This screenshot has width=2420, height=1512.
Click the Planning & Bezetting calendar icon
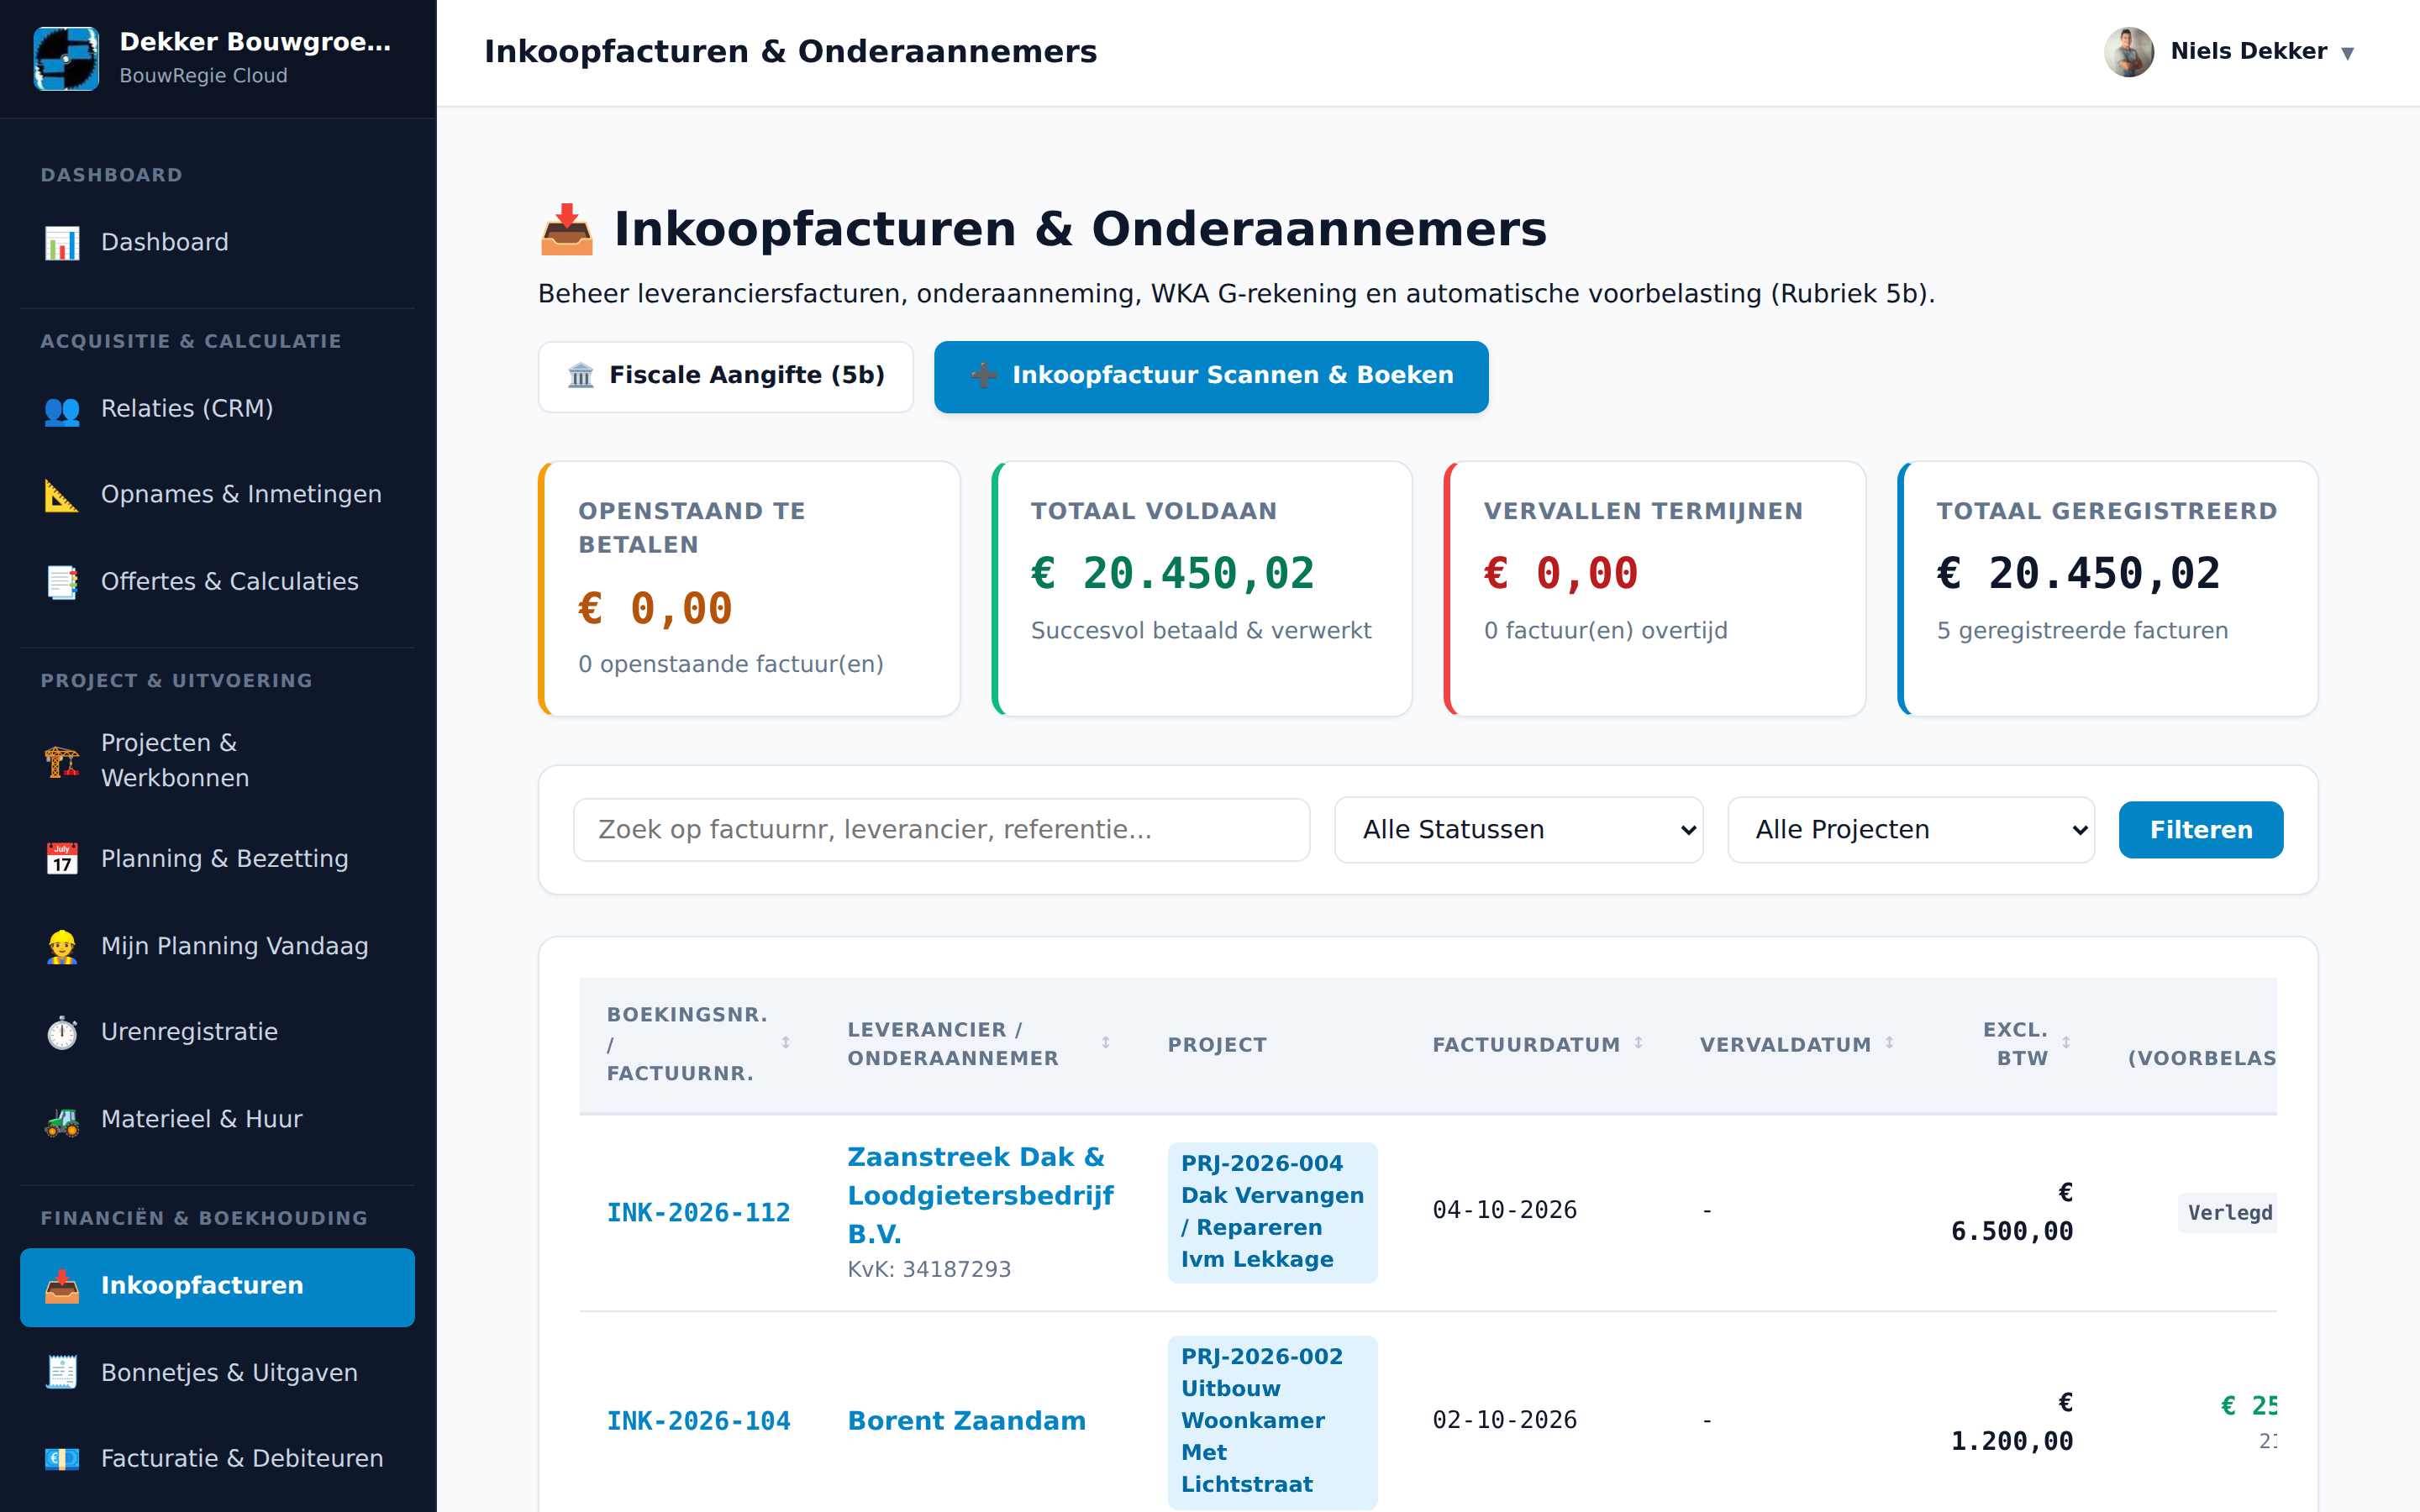pos(62,859)
